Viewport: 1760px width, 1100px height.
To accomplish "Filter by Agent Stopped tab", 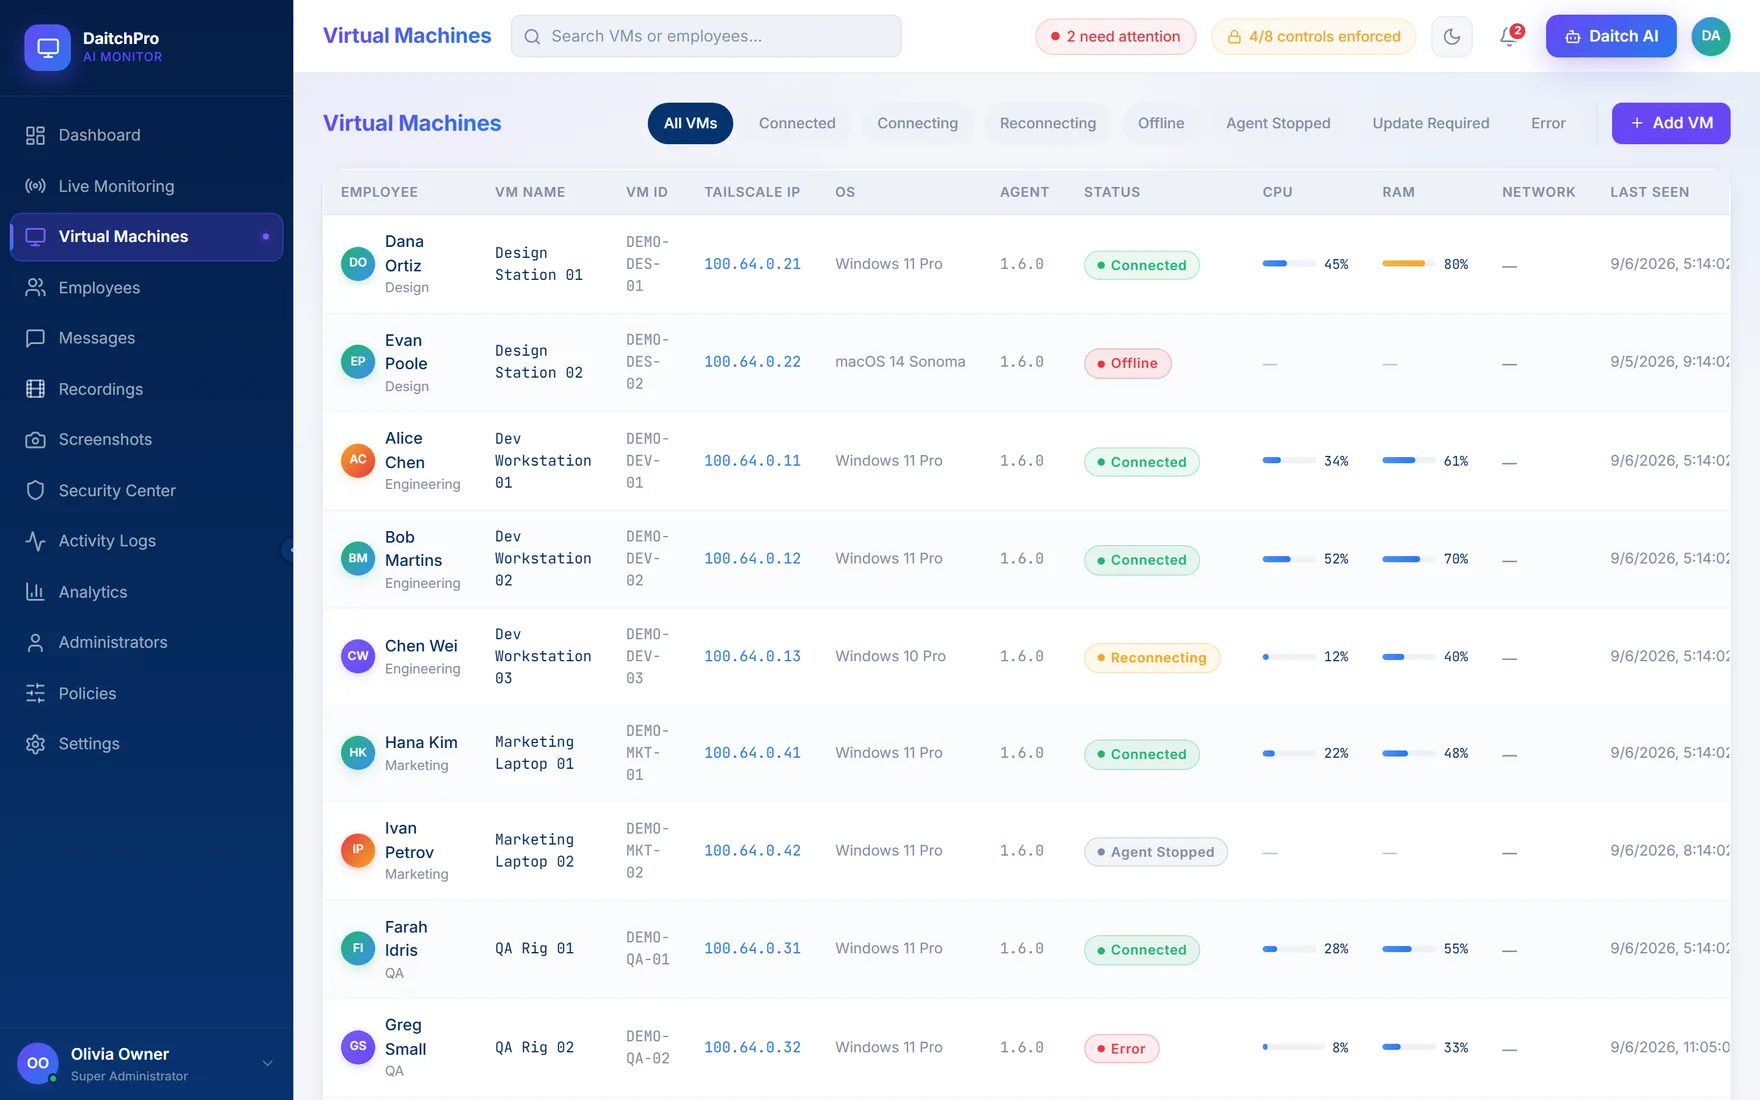I will [x=1278, y=123].
